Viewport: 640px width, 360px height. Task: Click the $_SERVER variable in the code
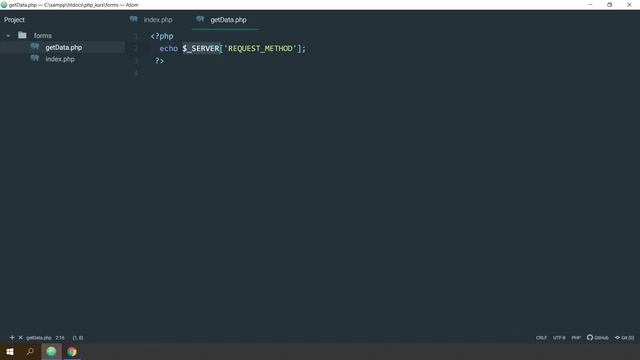(x=201, y=49)
